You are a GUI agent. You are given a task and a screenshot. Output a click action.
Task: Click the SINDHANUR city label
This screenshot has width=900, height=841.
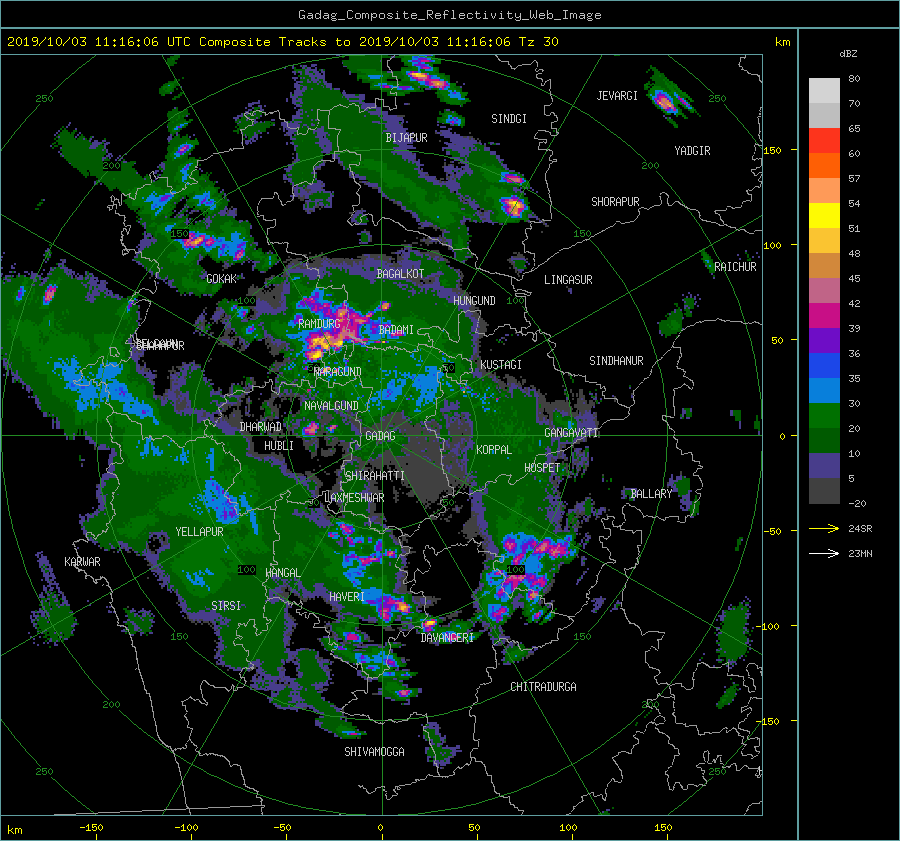pyautogui.click(x=616, y=361)
